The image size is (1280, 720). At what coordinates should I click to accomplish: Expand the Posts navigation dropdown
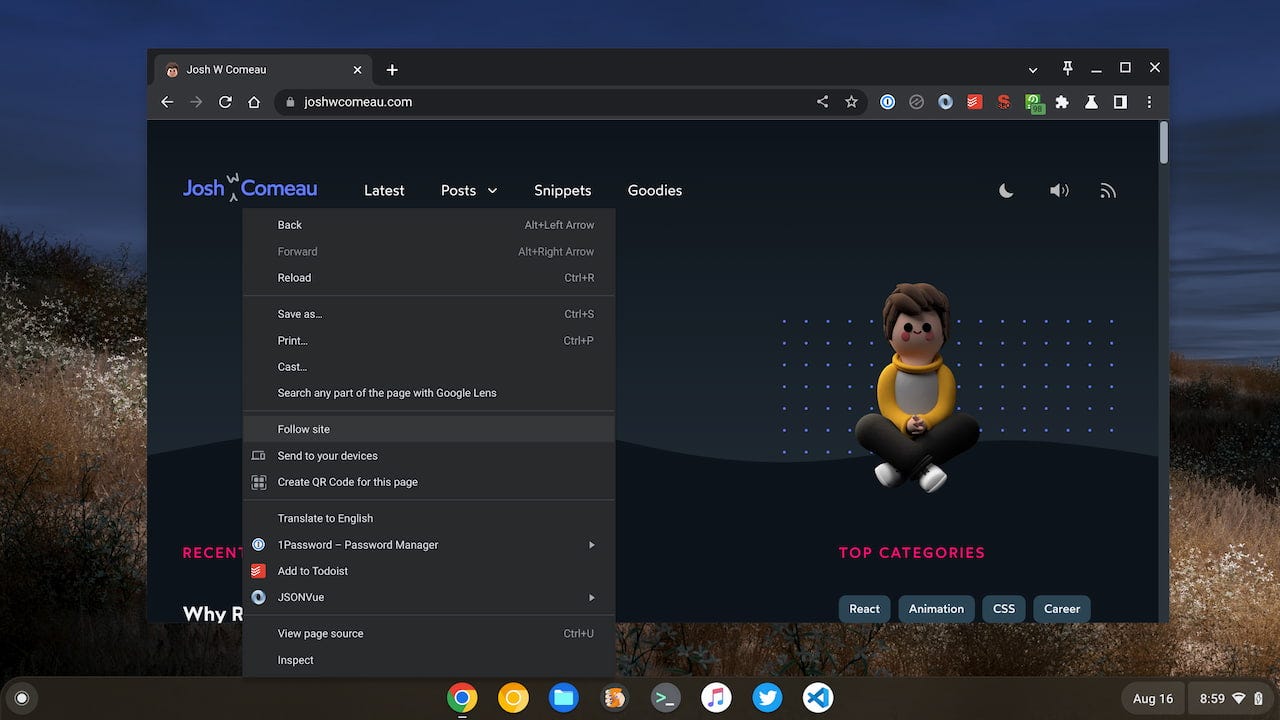[x=469, y=190]
